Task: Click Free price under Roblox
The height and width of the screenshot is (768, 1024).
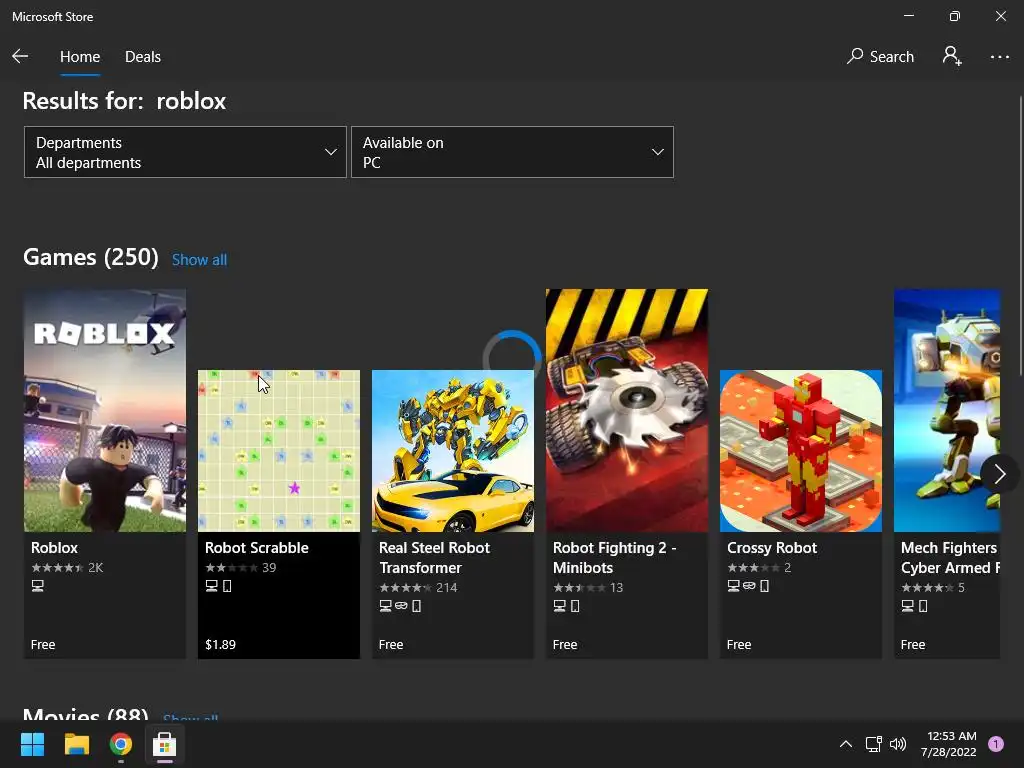Action: (x=43, y=645)
